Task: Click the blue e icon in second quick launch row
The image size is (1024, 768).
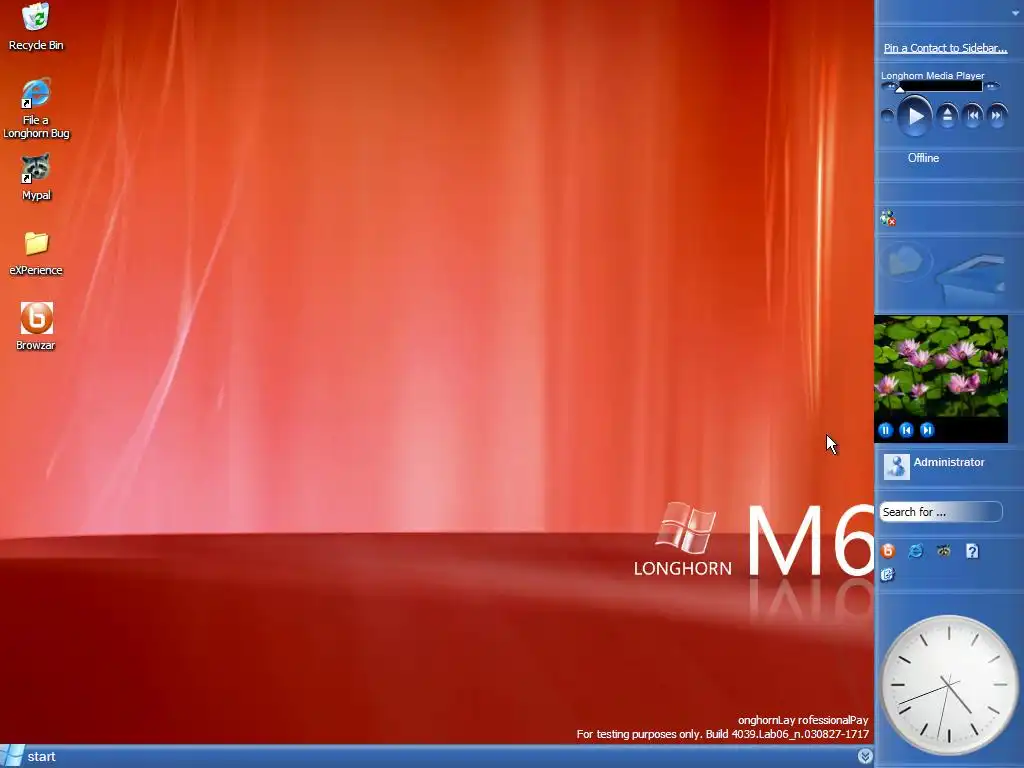Action: (x=887, y=575)
